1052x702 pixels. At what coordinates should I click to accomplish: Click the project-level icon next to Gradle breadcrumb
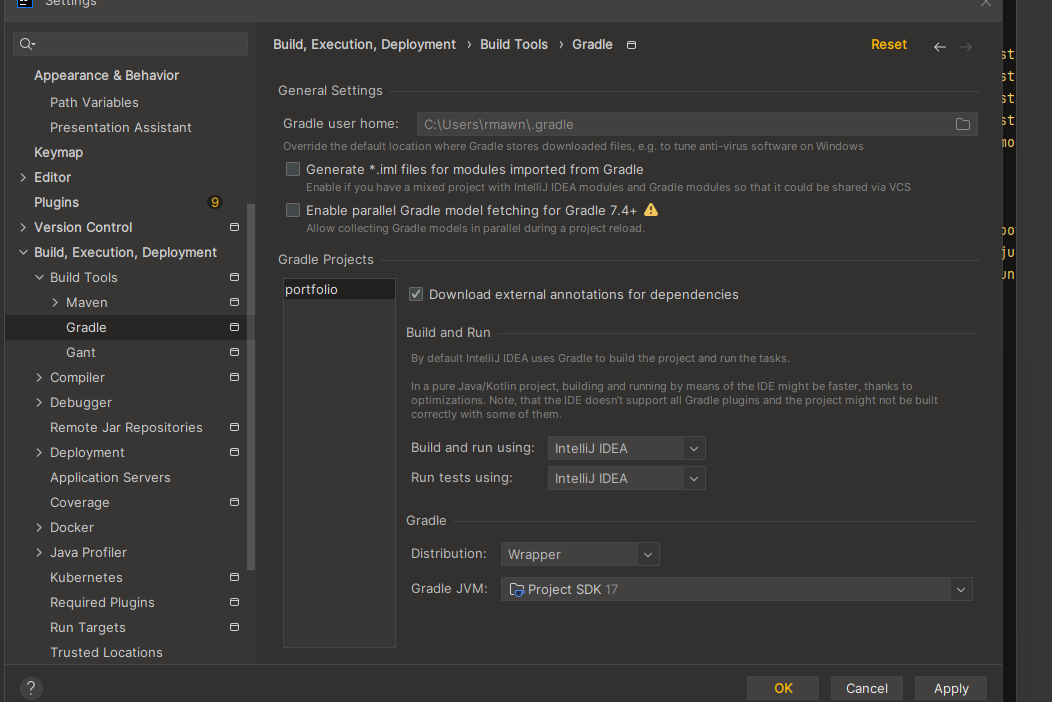click(x=631, y=45)
